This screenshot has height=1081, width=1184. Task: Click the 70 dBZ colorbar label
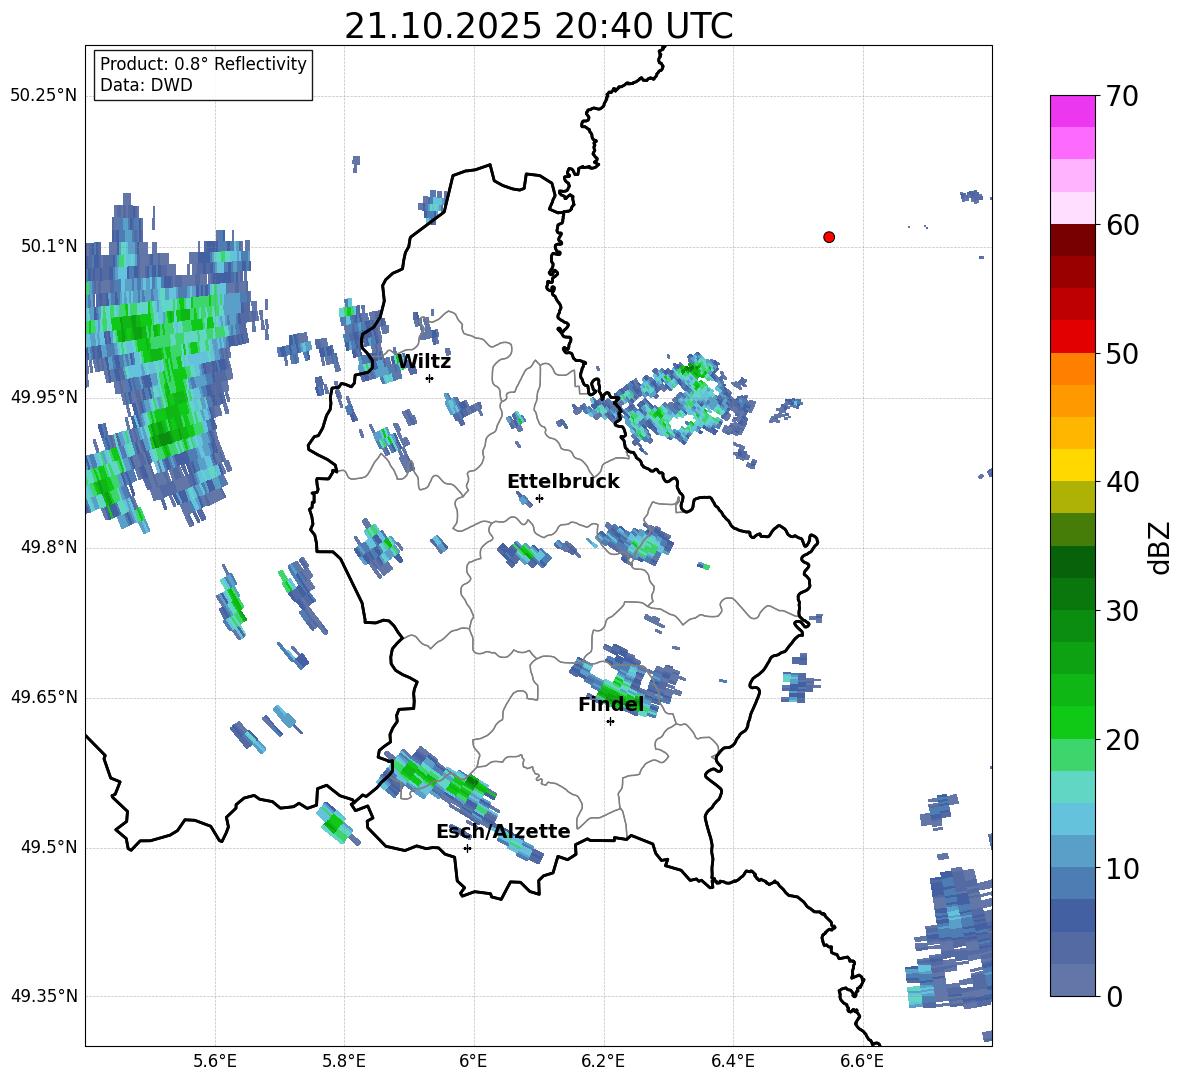[x=1122, y=96]
